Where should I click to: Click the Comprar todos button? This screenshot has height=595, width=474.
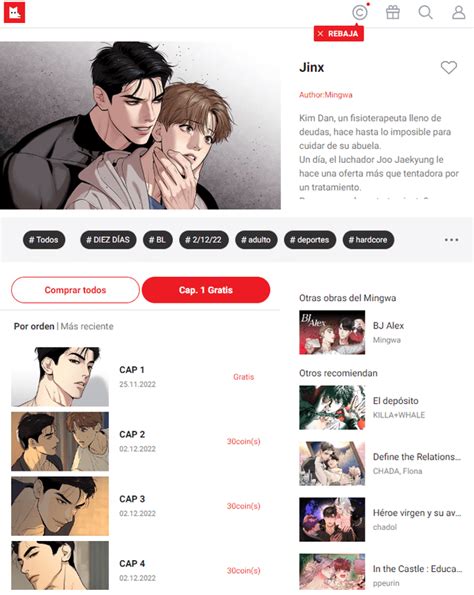[x=76, y=290]
